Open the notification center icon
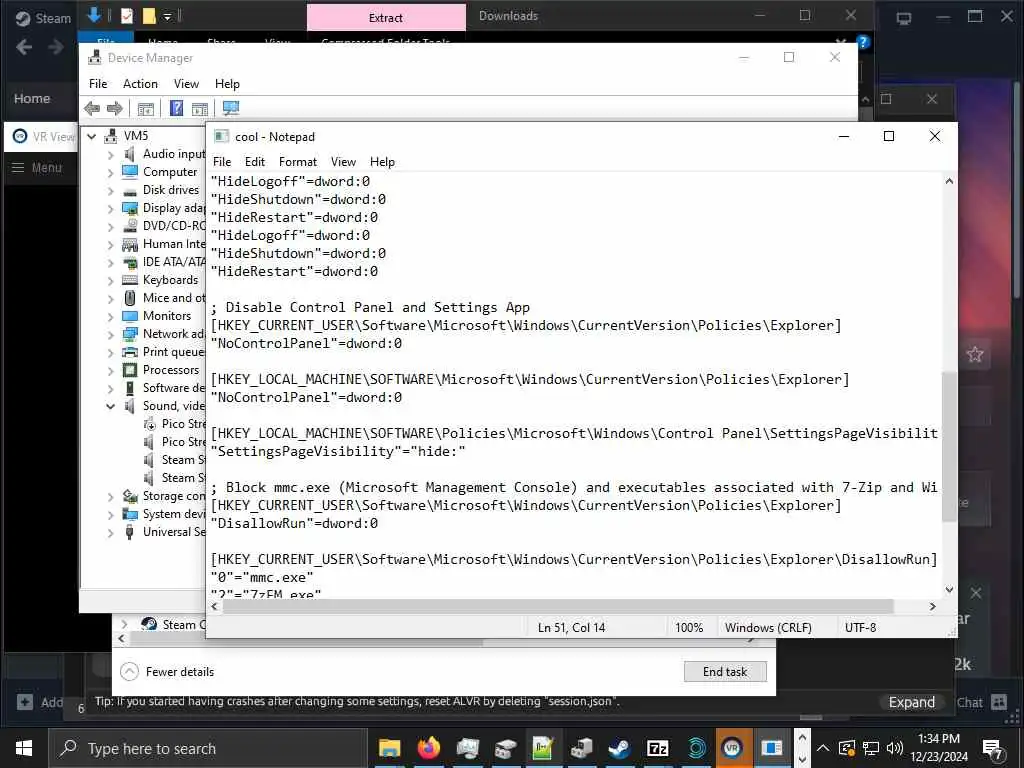Viewport: 1024px width, 768px height. pos(992,749)
